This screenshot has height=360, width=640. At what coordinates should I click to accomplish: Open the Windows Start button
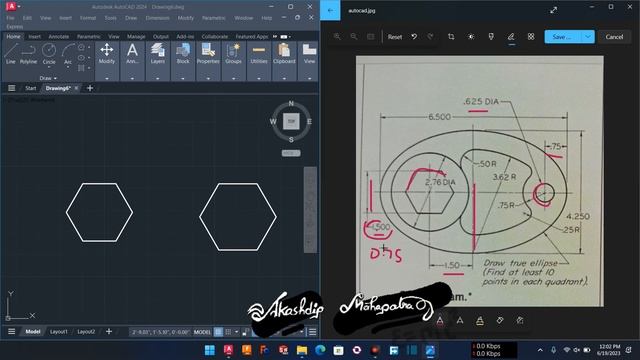tap(210, 350)
